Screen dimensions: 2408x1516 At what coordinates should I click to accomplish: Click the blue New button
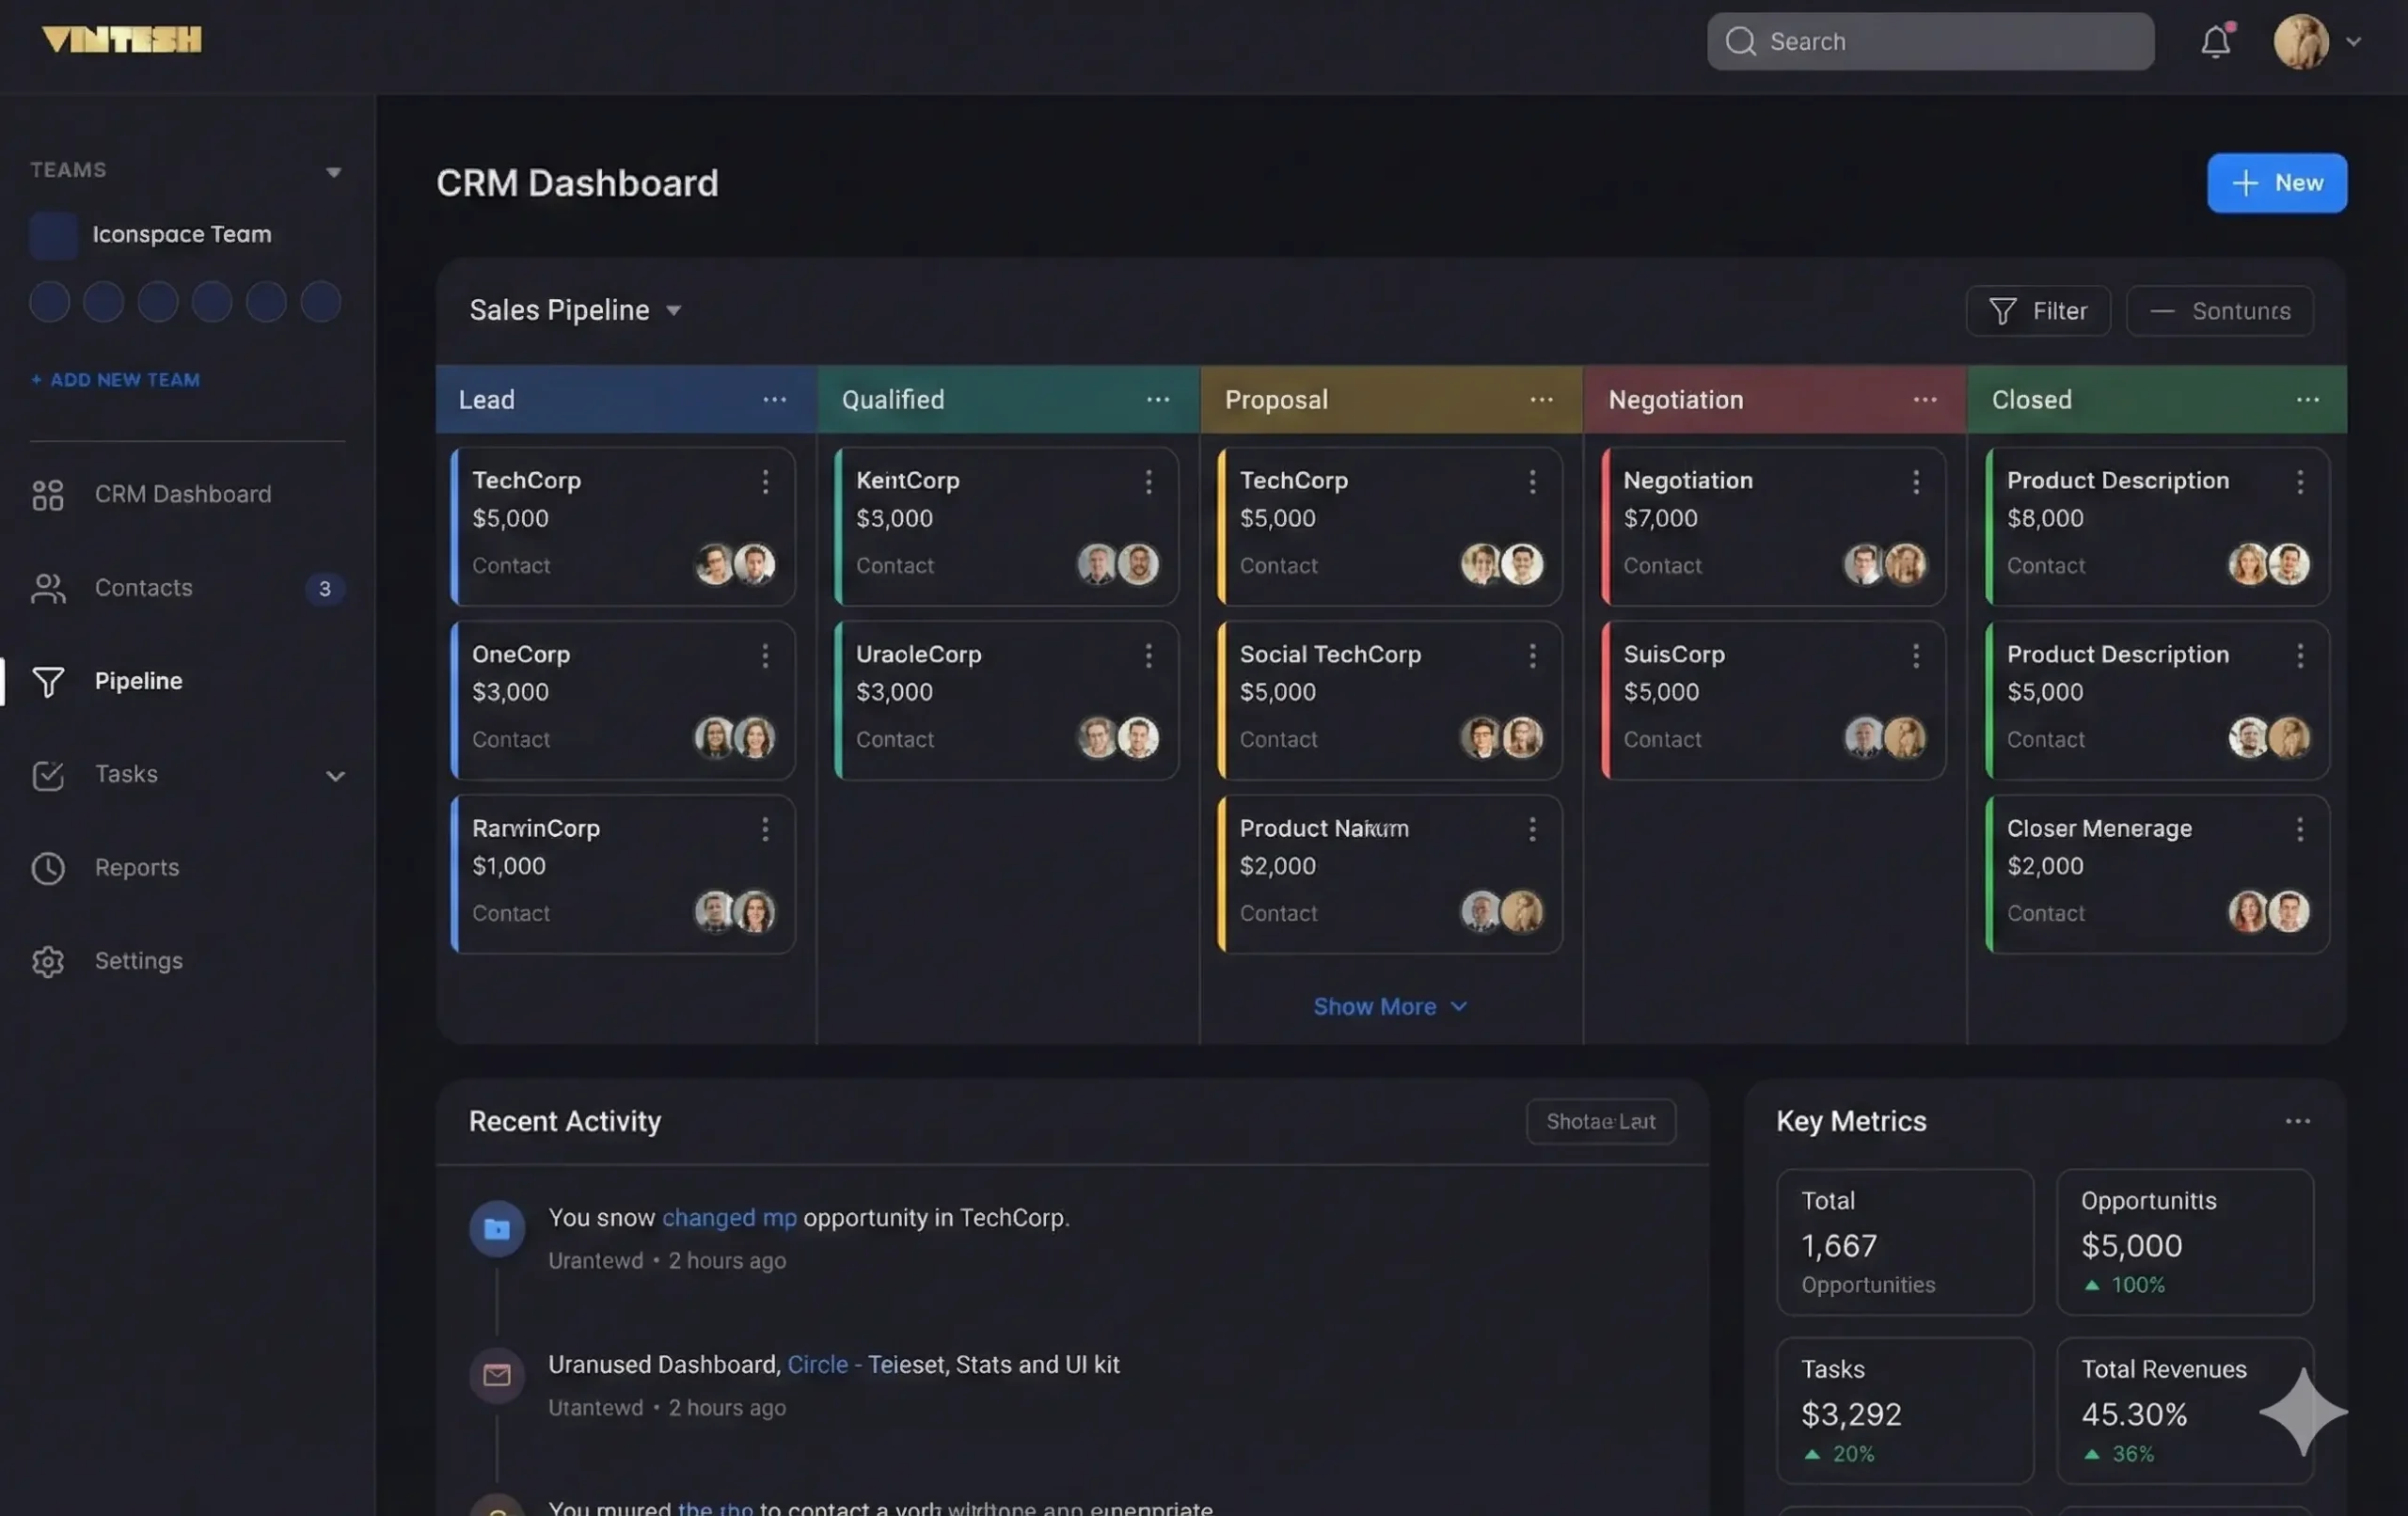point(2276,183)
